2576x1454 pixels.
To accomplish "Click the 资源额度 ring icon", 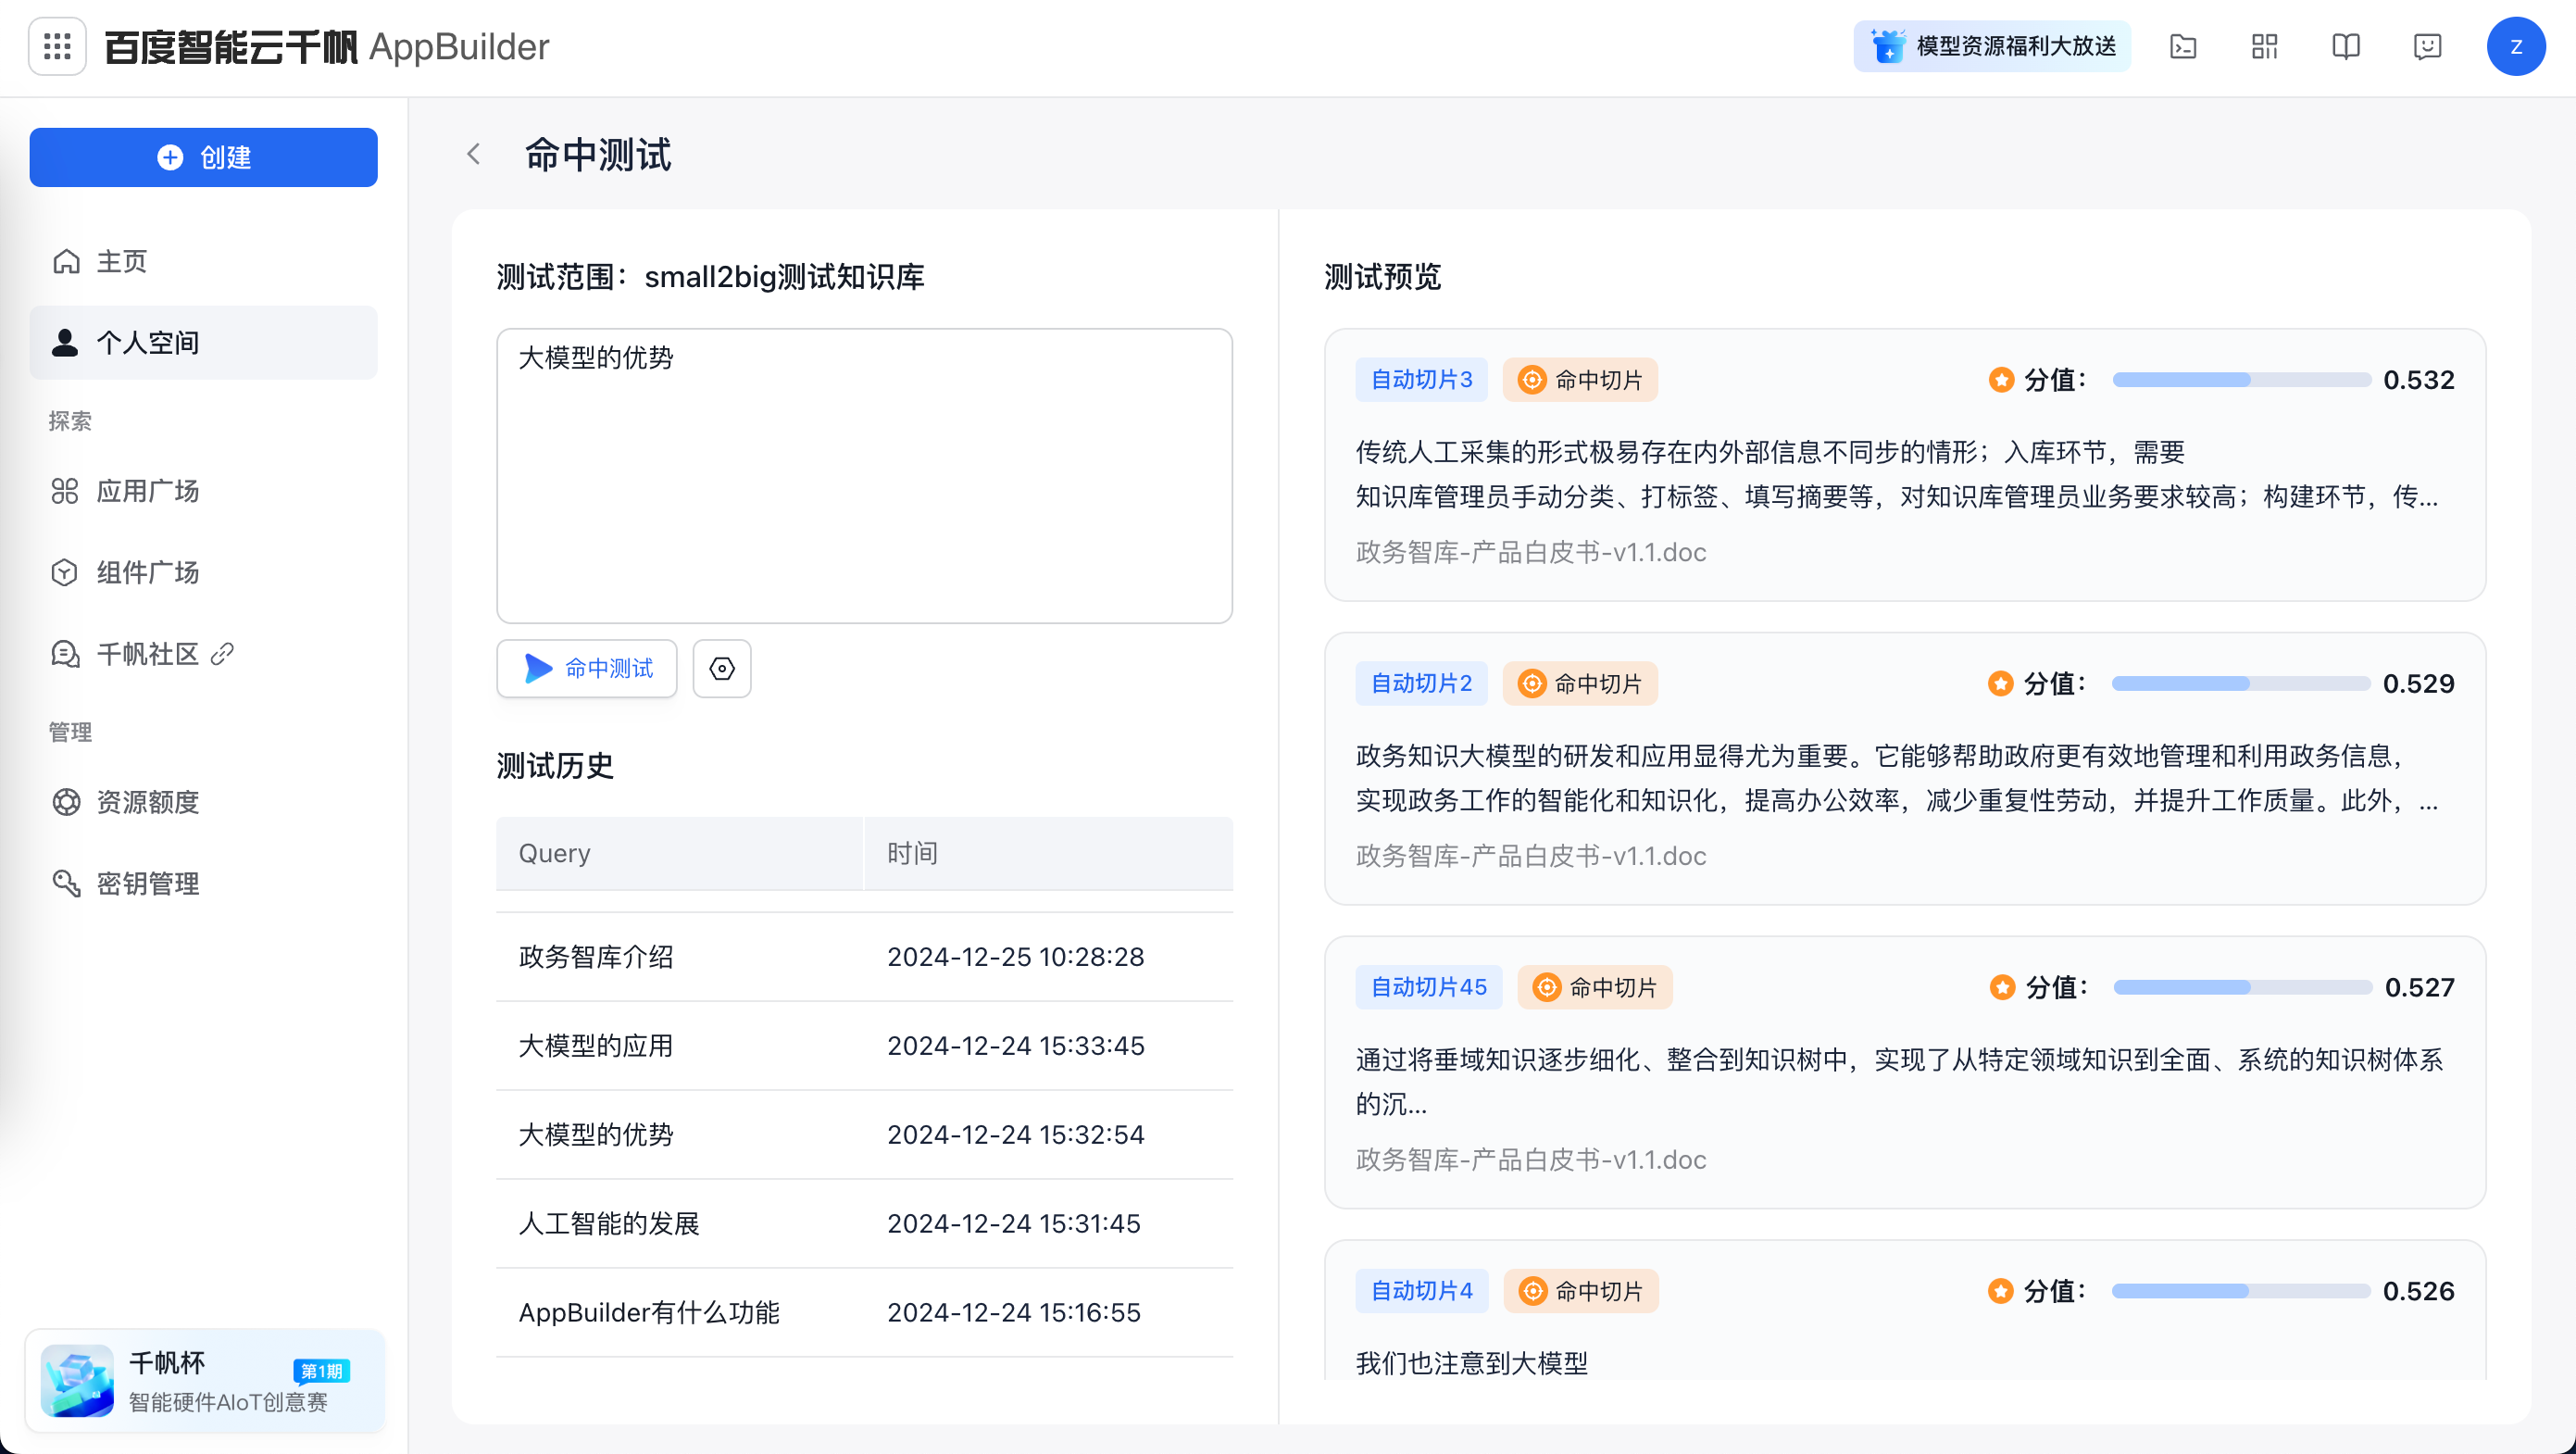I will pos(66,802).
